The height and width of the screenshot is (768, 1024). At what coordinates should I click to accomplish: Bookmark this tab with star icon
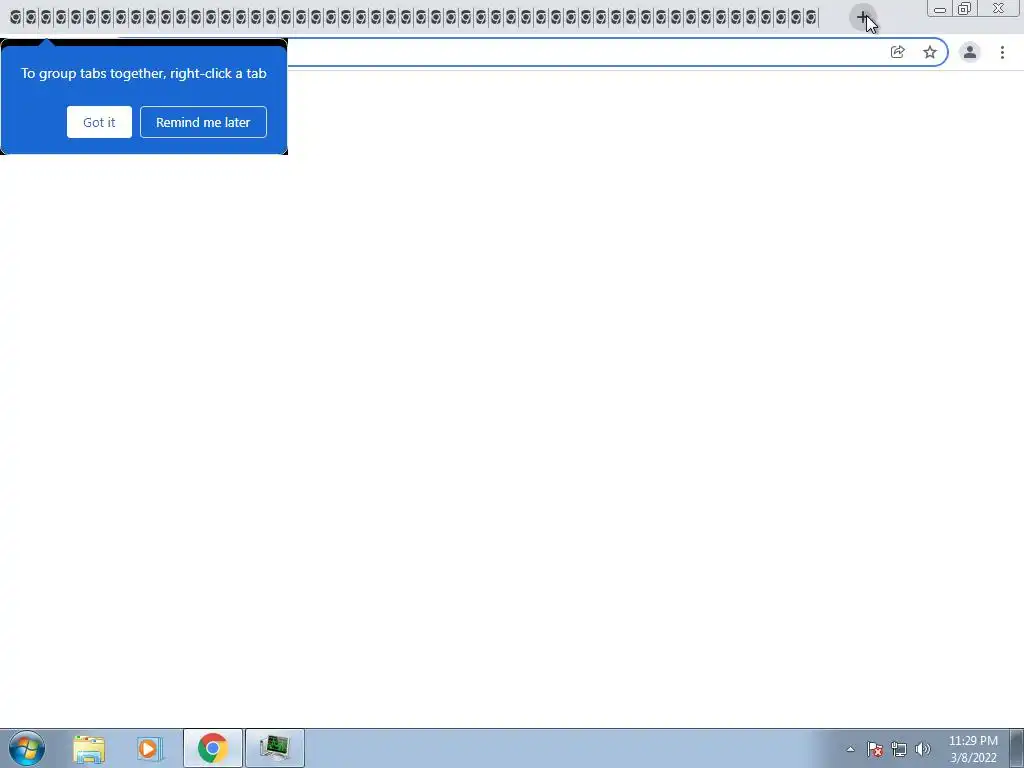pyautogui.click(x=930, y=52)
